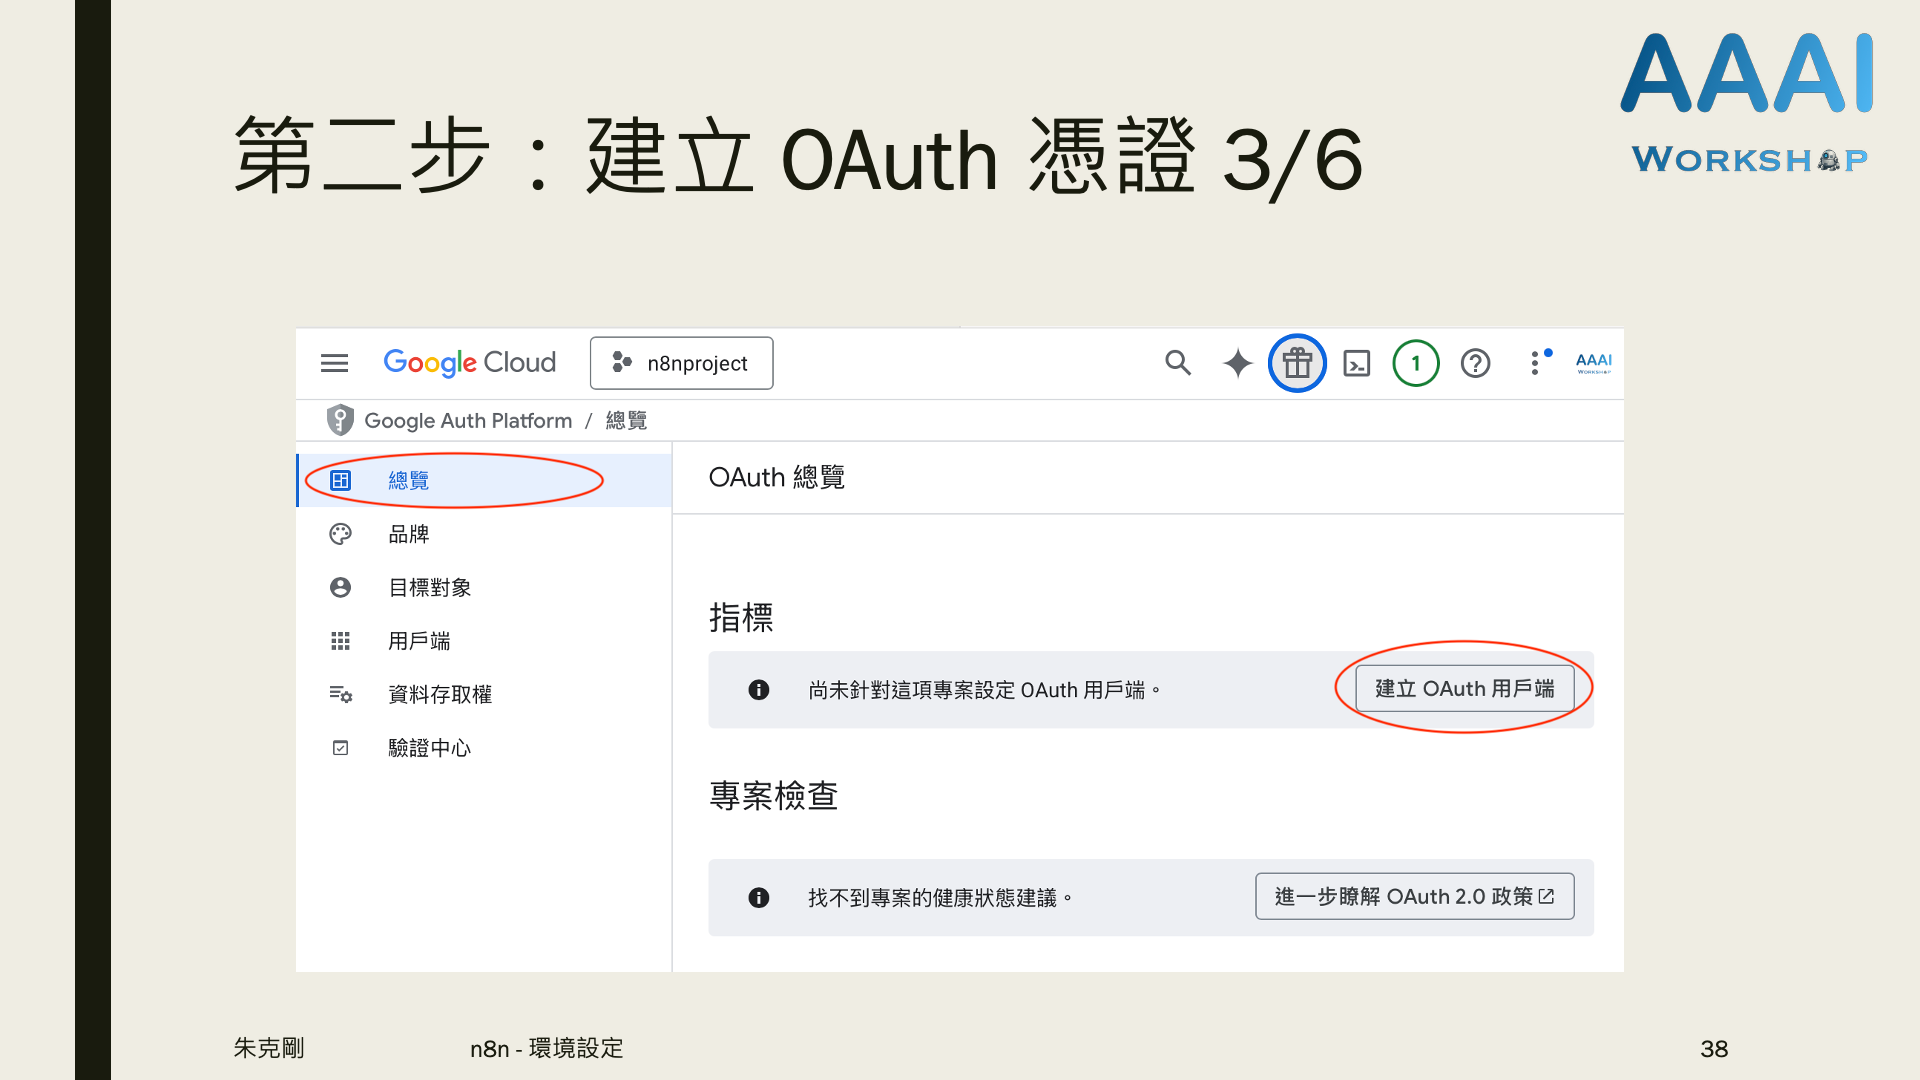Click the gift free trial icon
This screenshot has width=1920, height=1080.
click(x=1297, y=363)
